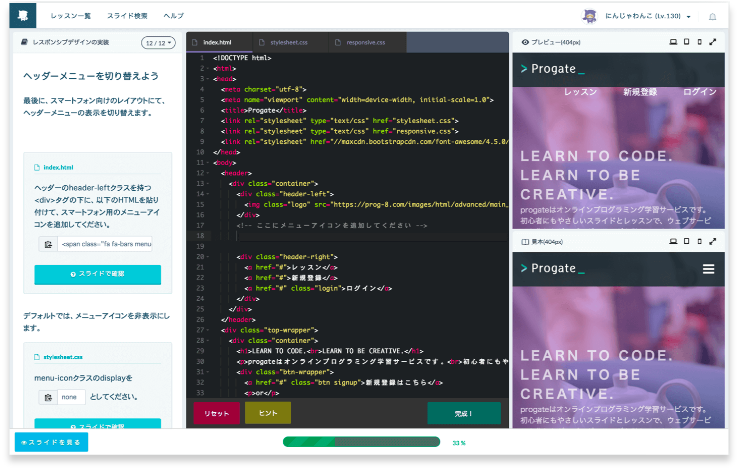Open the hamburger menu in the 見本 sample

708,269
